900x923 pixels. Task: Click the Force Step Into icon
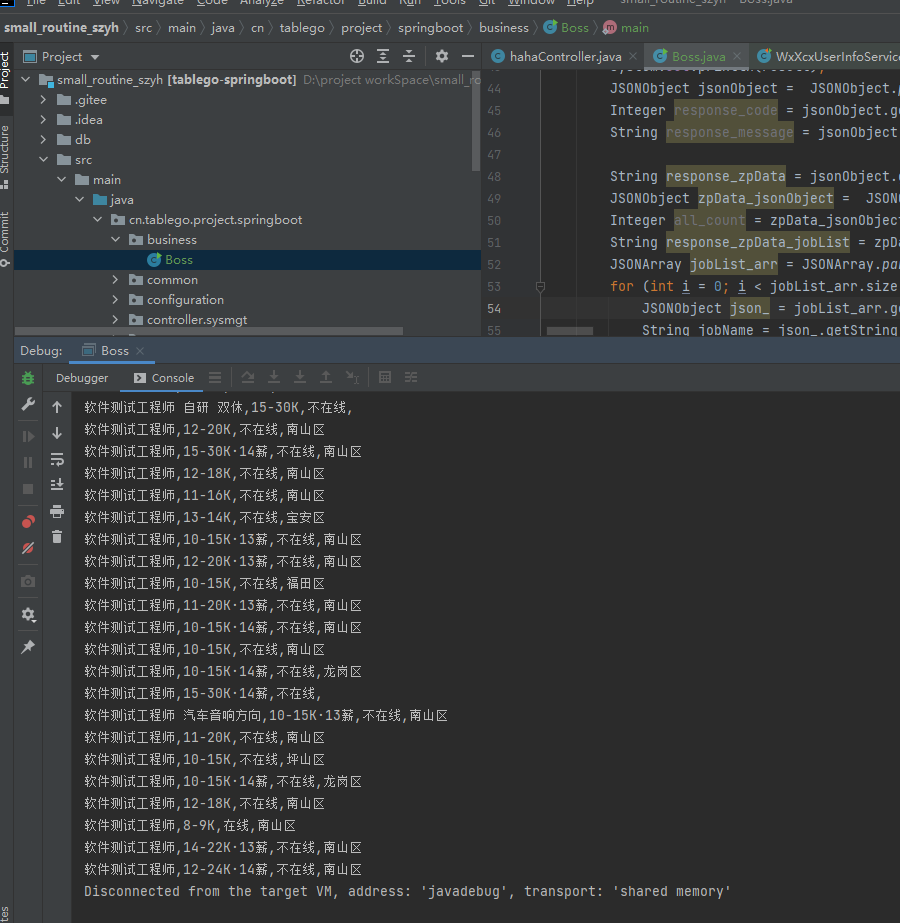pyautogui.click(x=300, y=377)
